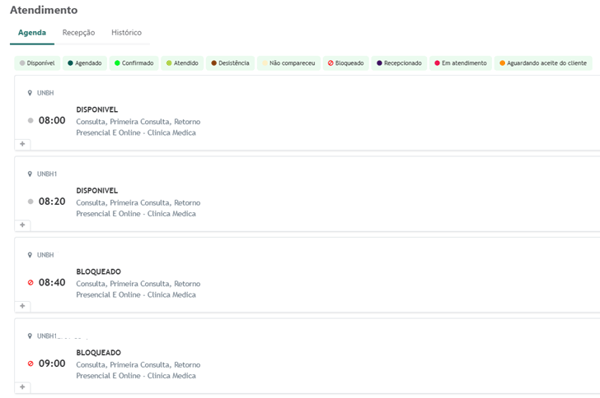Screen dimensions: 600x398
Task: Open the Histórico tab
Action: point(126,33)
